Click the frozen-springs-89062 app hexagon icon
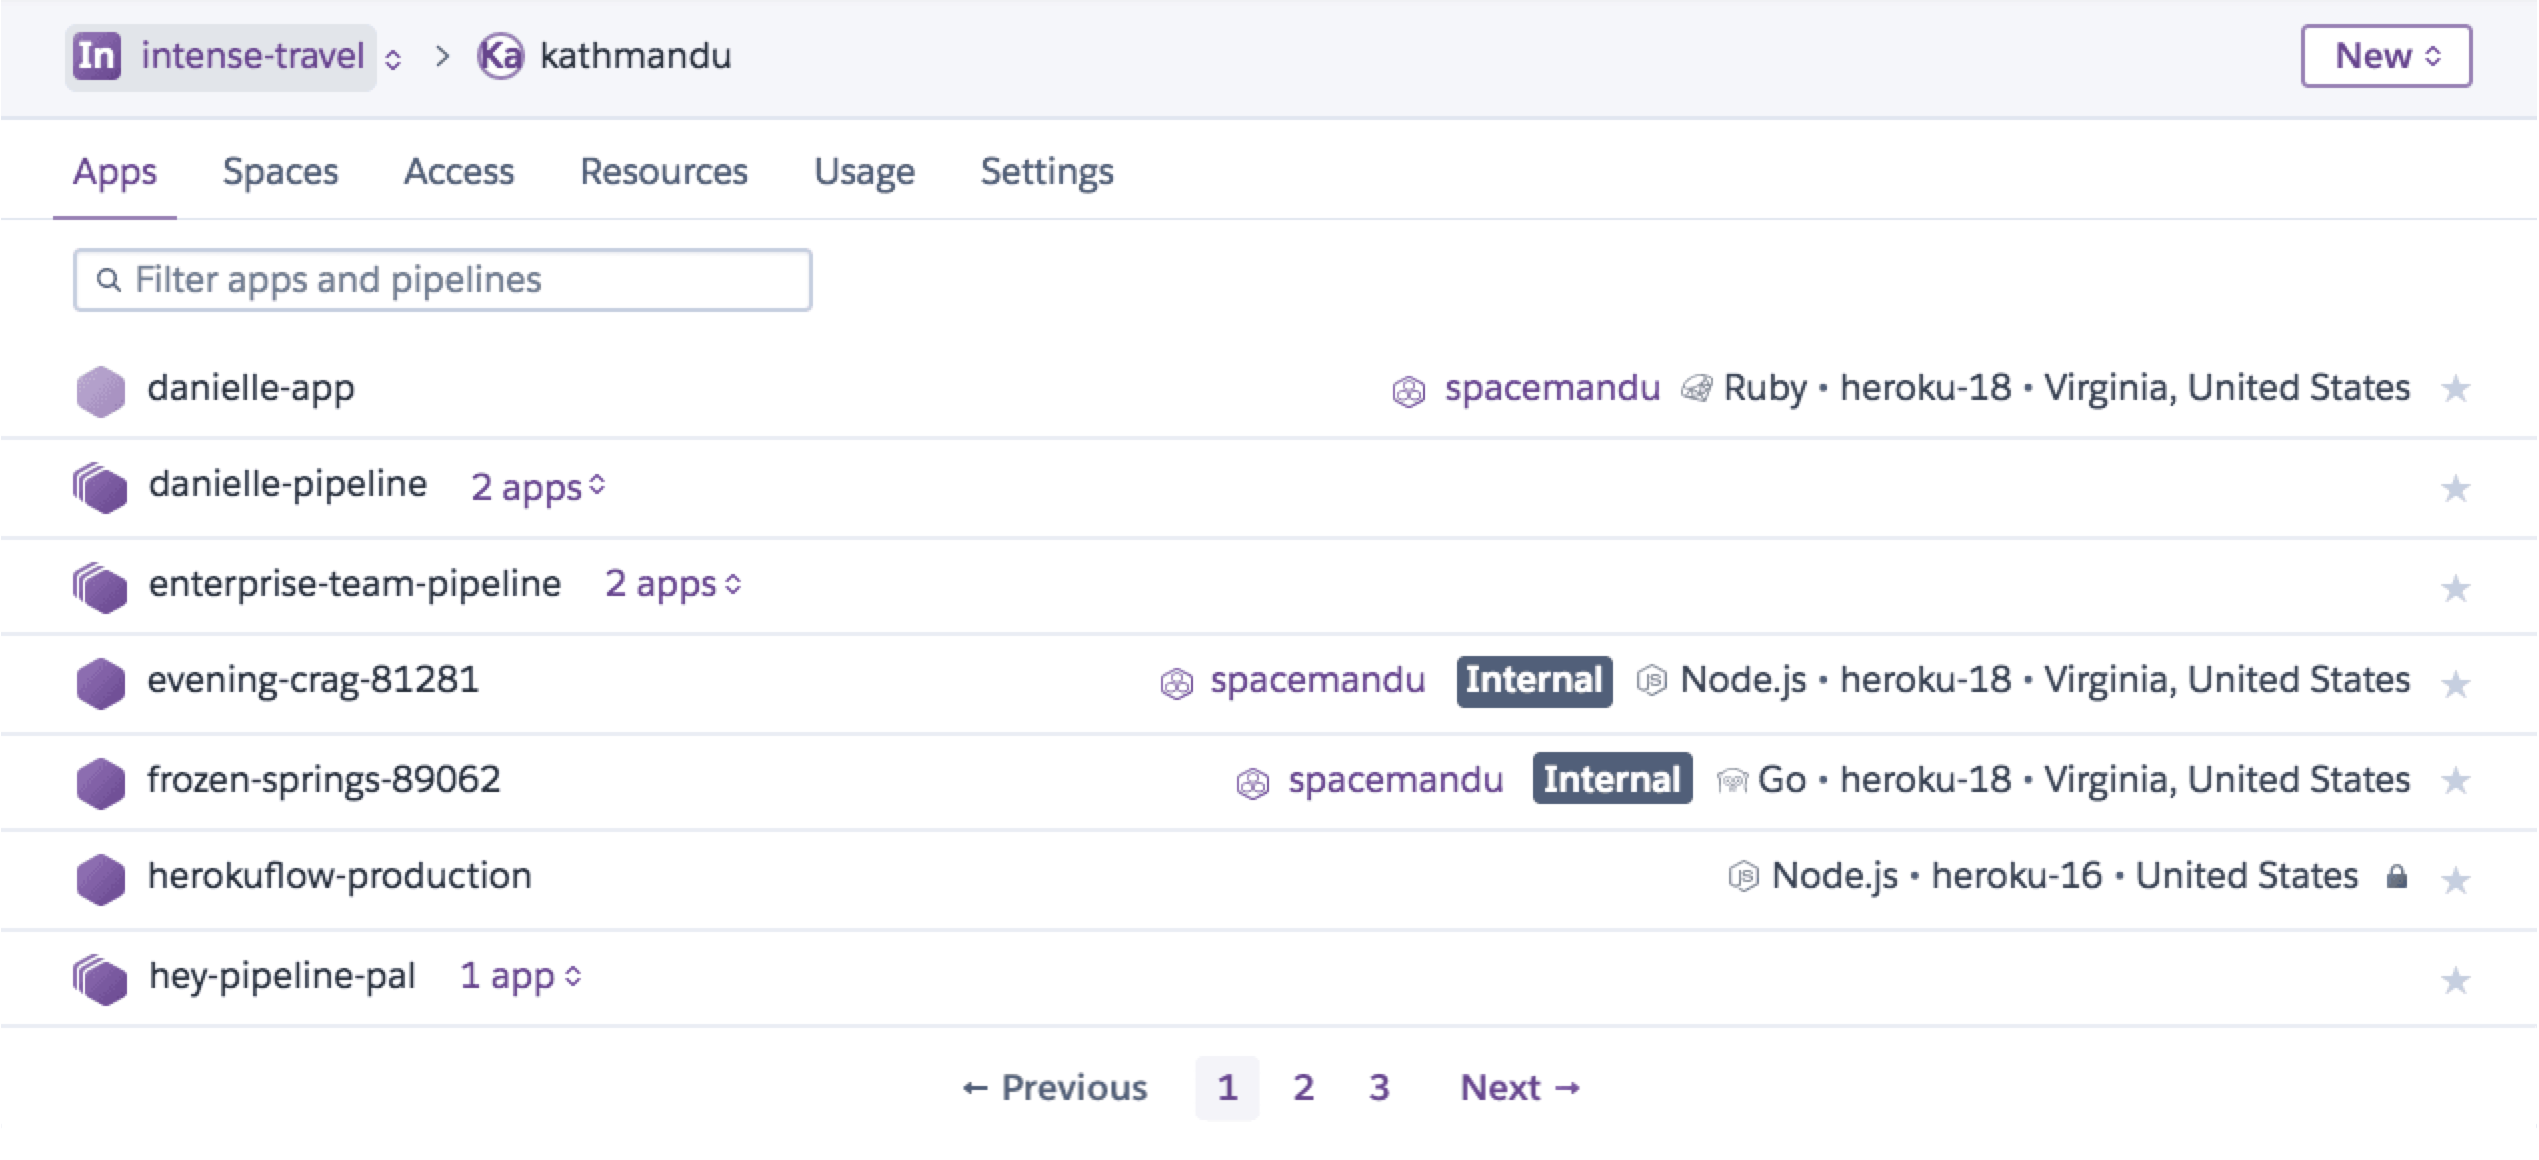Image resolution: width=2539 pixels, height=1160 pixels. [x=101, y=783]
